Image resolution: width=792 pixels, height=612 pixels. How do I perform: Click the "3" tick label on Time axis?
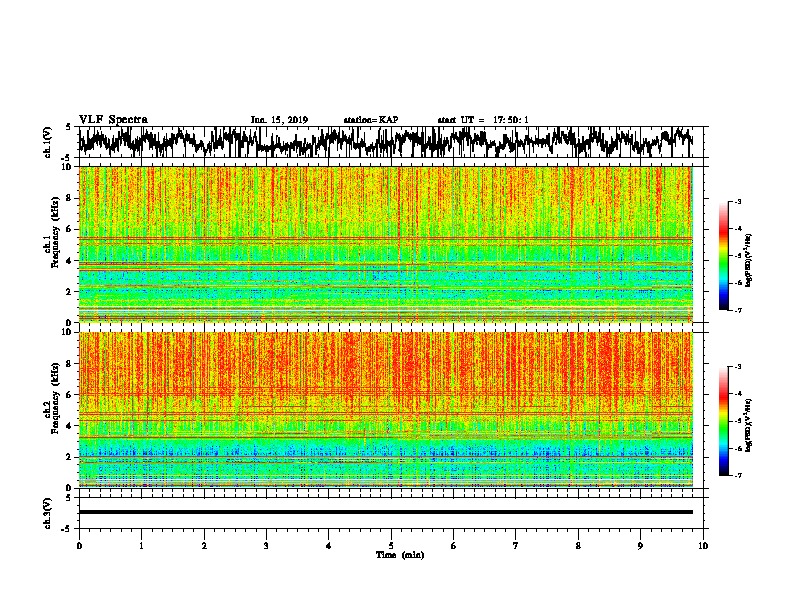(x=266, y=546)
